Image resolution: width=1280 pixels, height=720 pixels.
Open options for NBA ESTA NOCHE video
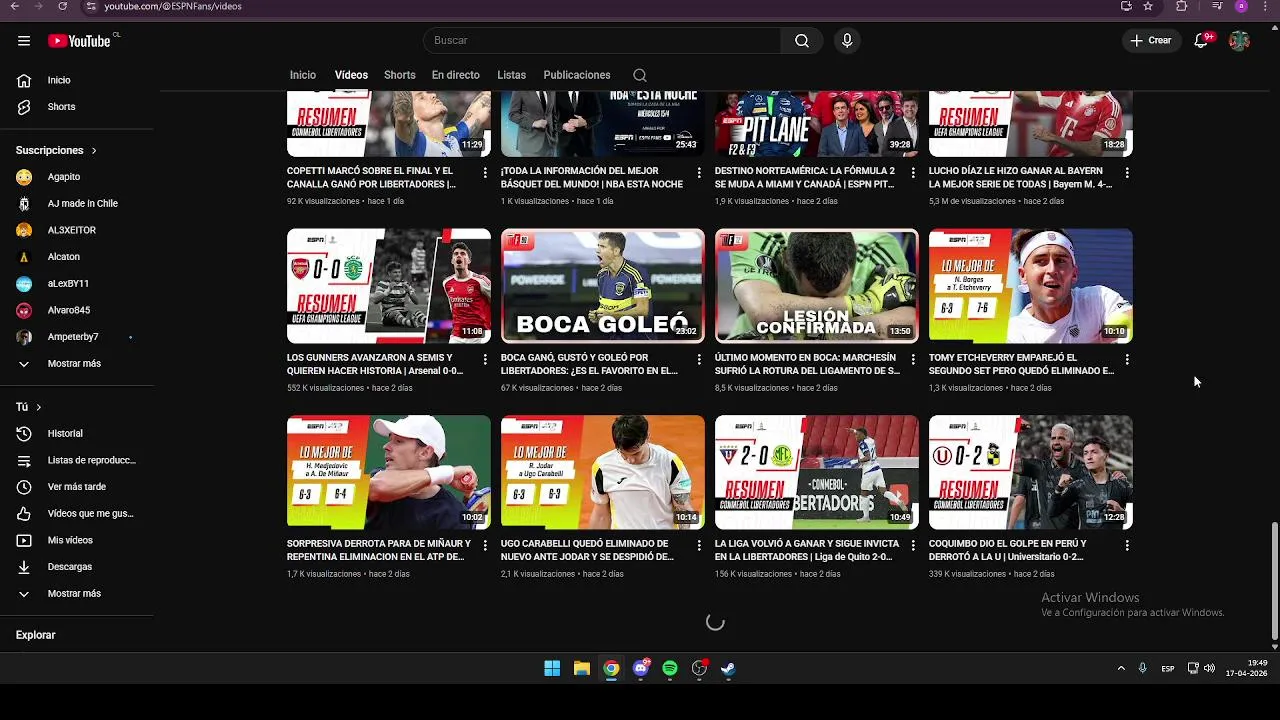click(699, 173)
